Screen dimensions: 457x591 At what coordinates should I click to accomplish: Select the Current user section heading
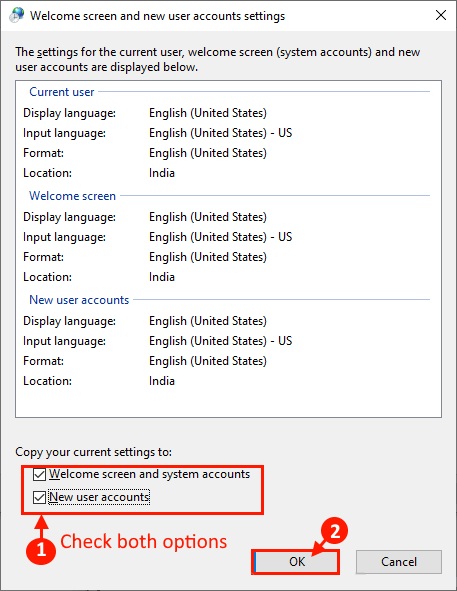tap(62, 92)
